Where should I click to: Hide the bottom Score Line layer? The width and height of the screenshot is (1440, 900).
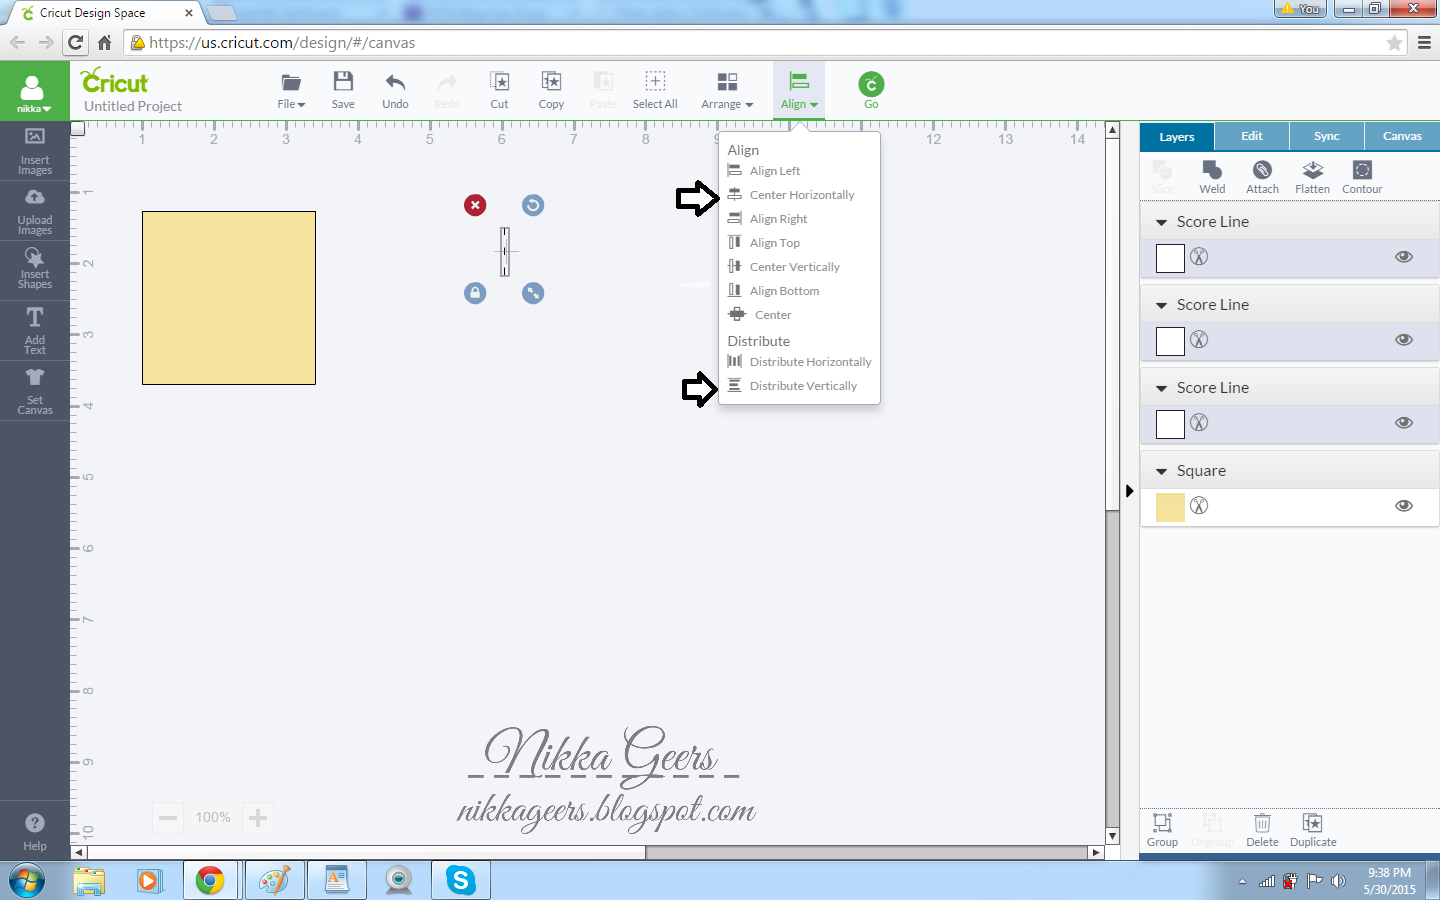click(1404, 423)
